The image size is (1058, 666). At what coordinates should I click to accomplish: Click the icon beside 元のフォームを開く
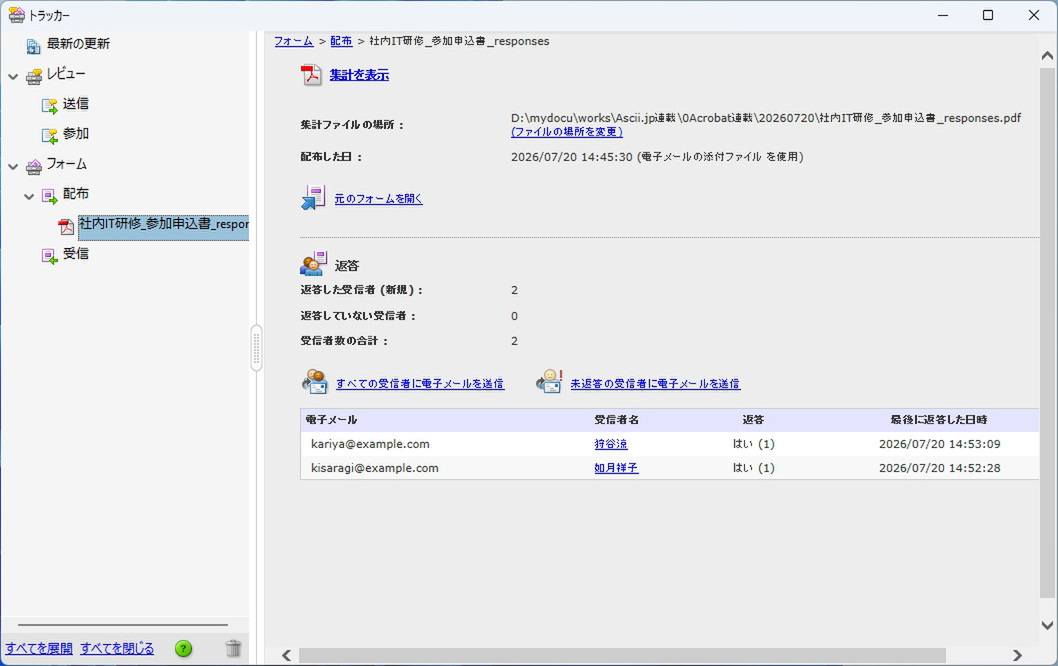pyautogui.click(x=313, y=198)
